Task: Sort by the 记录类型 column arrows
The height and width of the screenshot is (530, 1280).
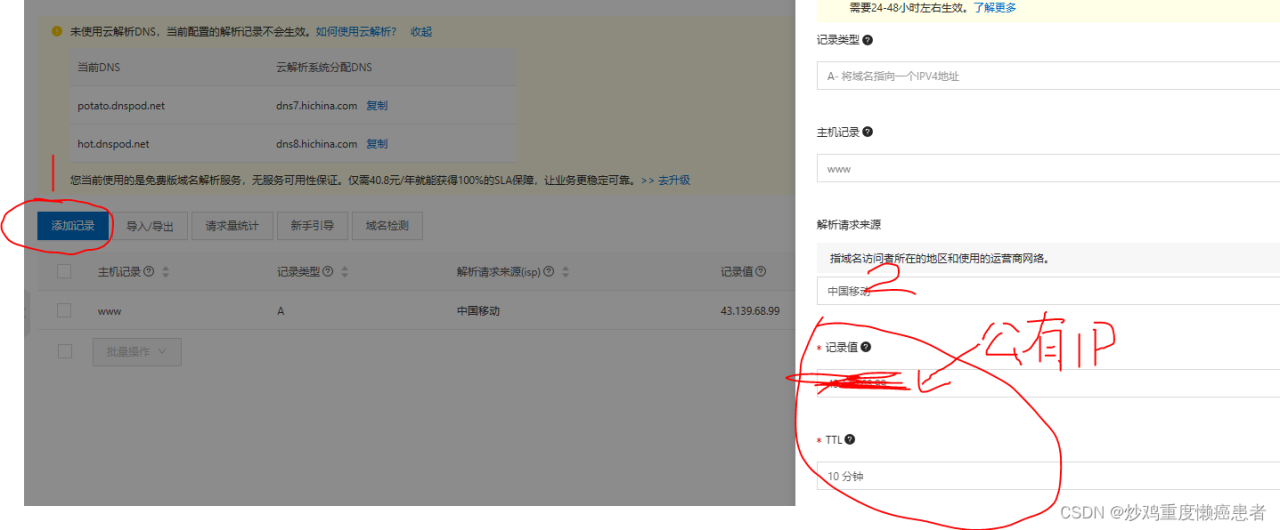Action: [346, 272]
